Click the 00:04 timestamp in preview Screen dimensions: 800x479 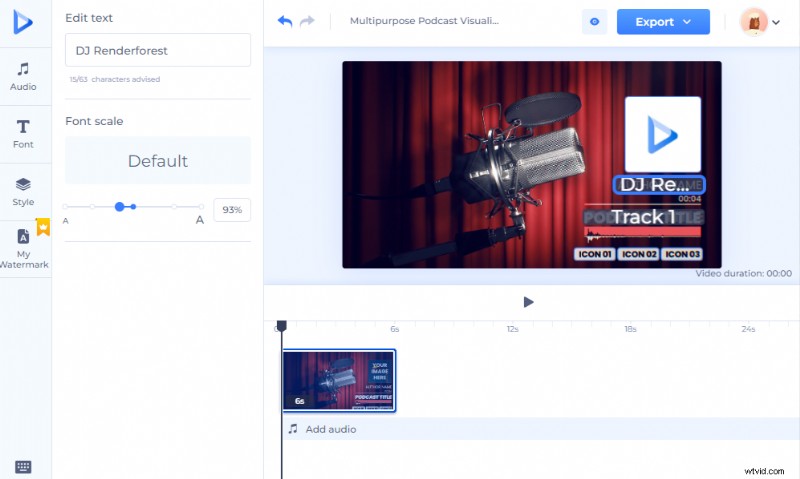(689, 198)
